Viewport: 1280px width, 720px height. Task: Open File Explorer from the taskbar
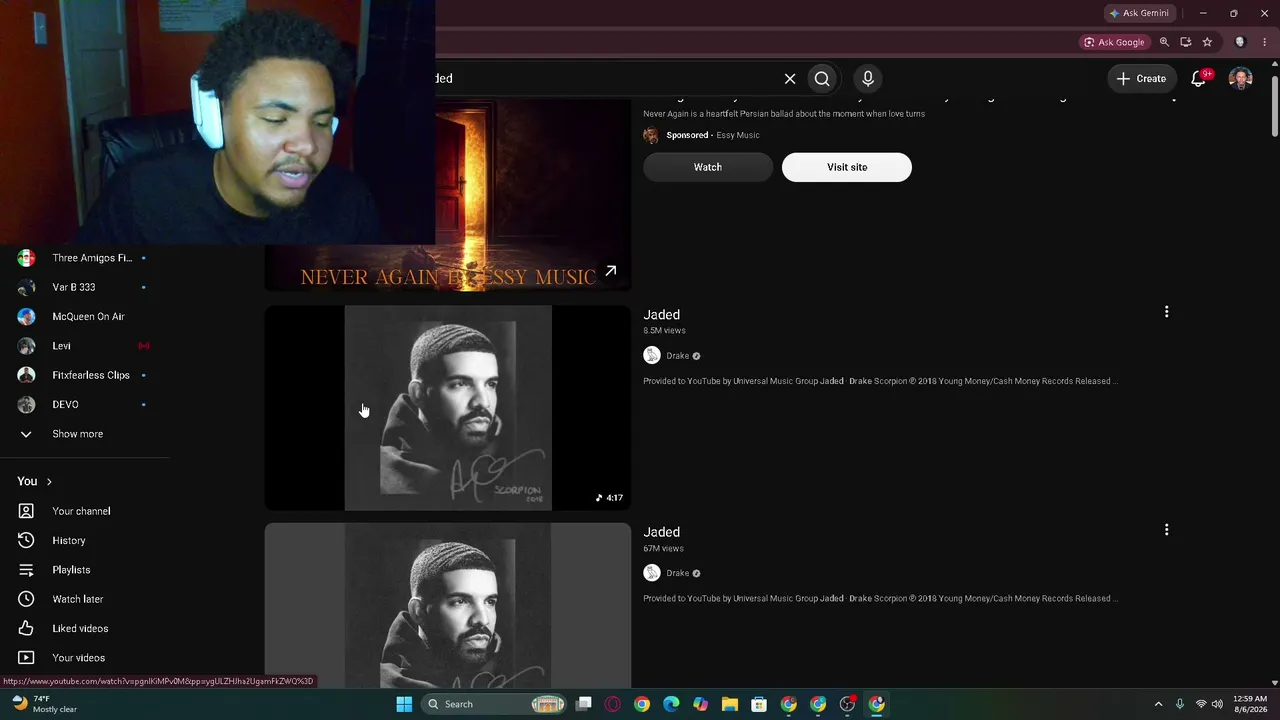point(730,704)
